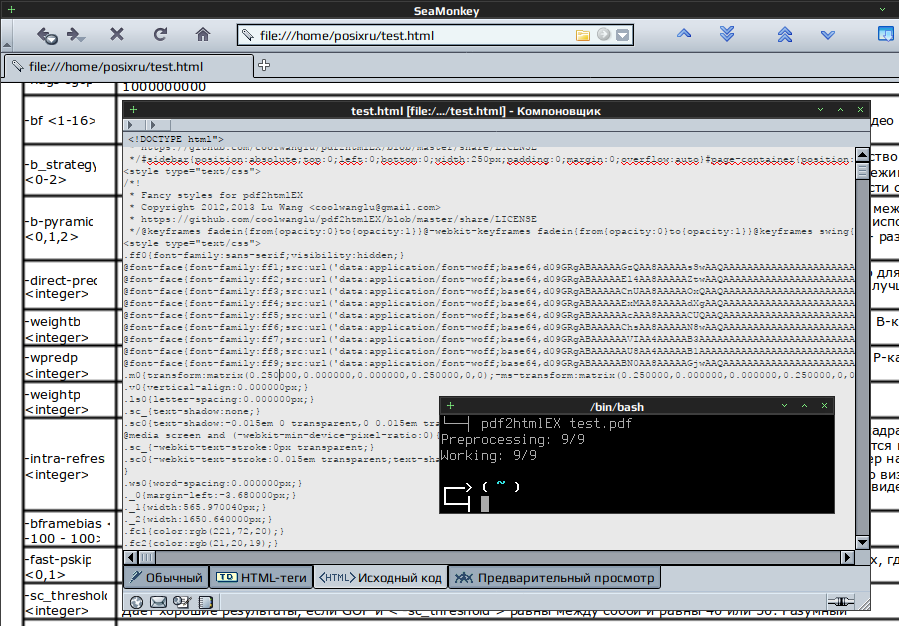Switch to the Обычный editing tab
Image resolution: width=899 pixels, height=626 pixels.
(x=166, y=578)
